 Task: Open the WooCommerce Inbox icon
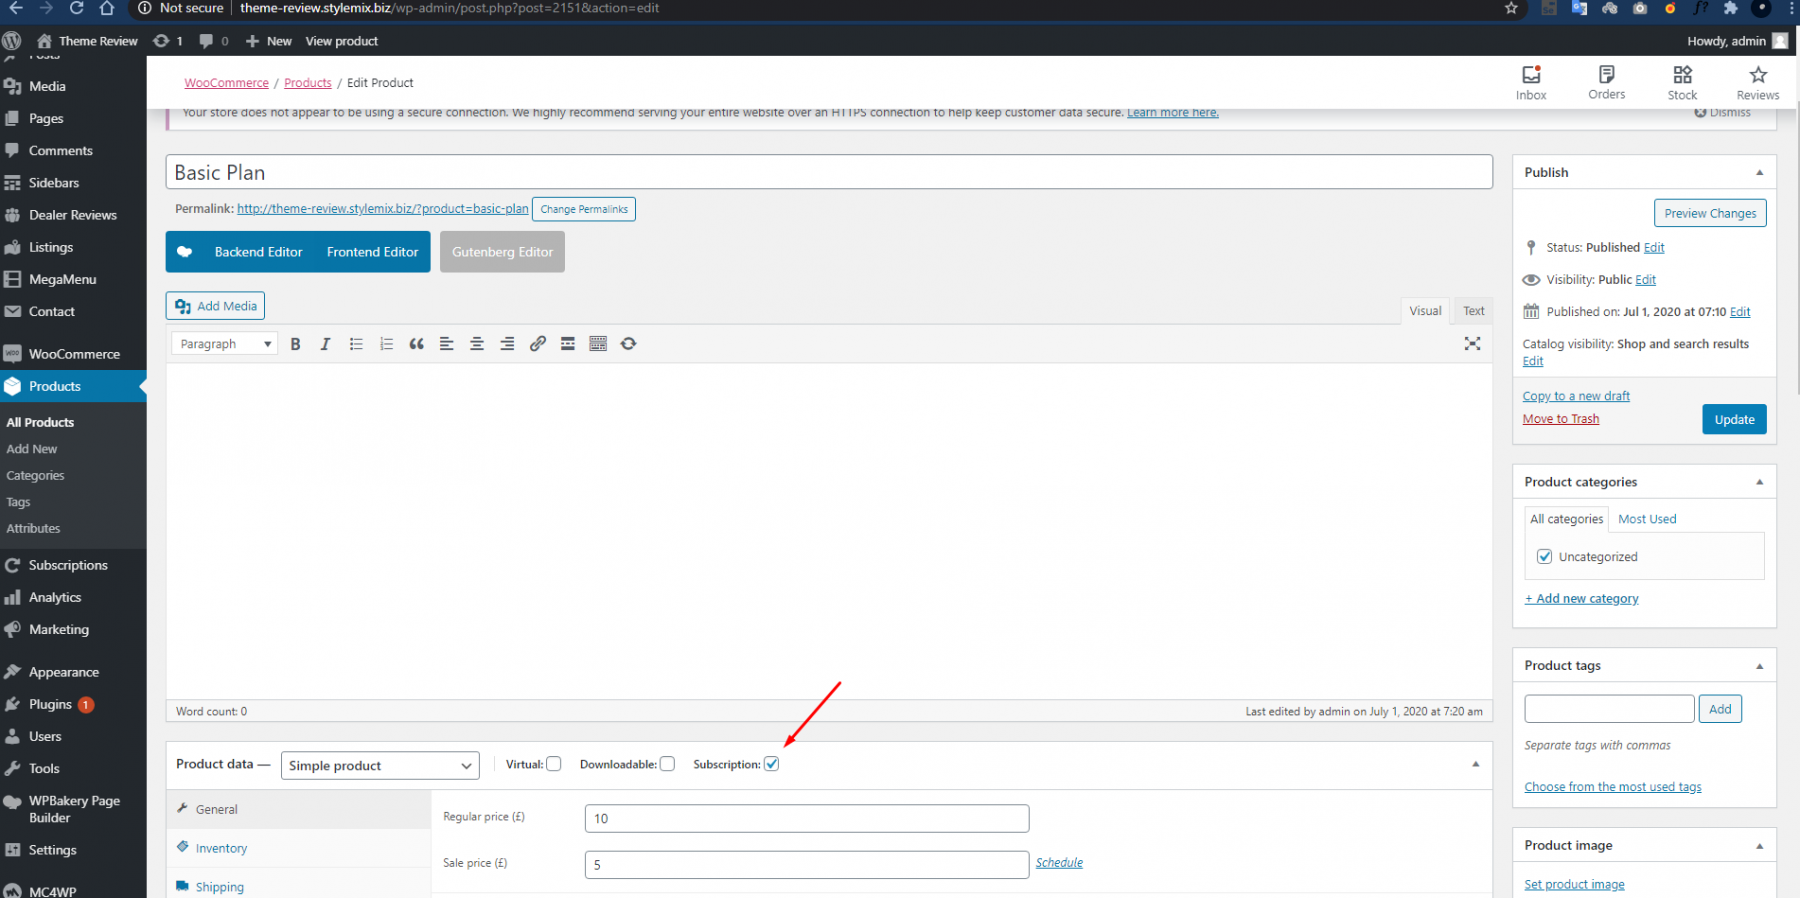(1531, 82)
